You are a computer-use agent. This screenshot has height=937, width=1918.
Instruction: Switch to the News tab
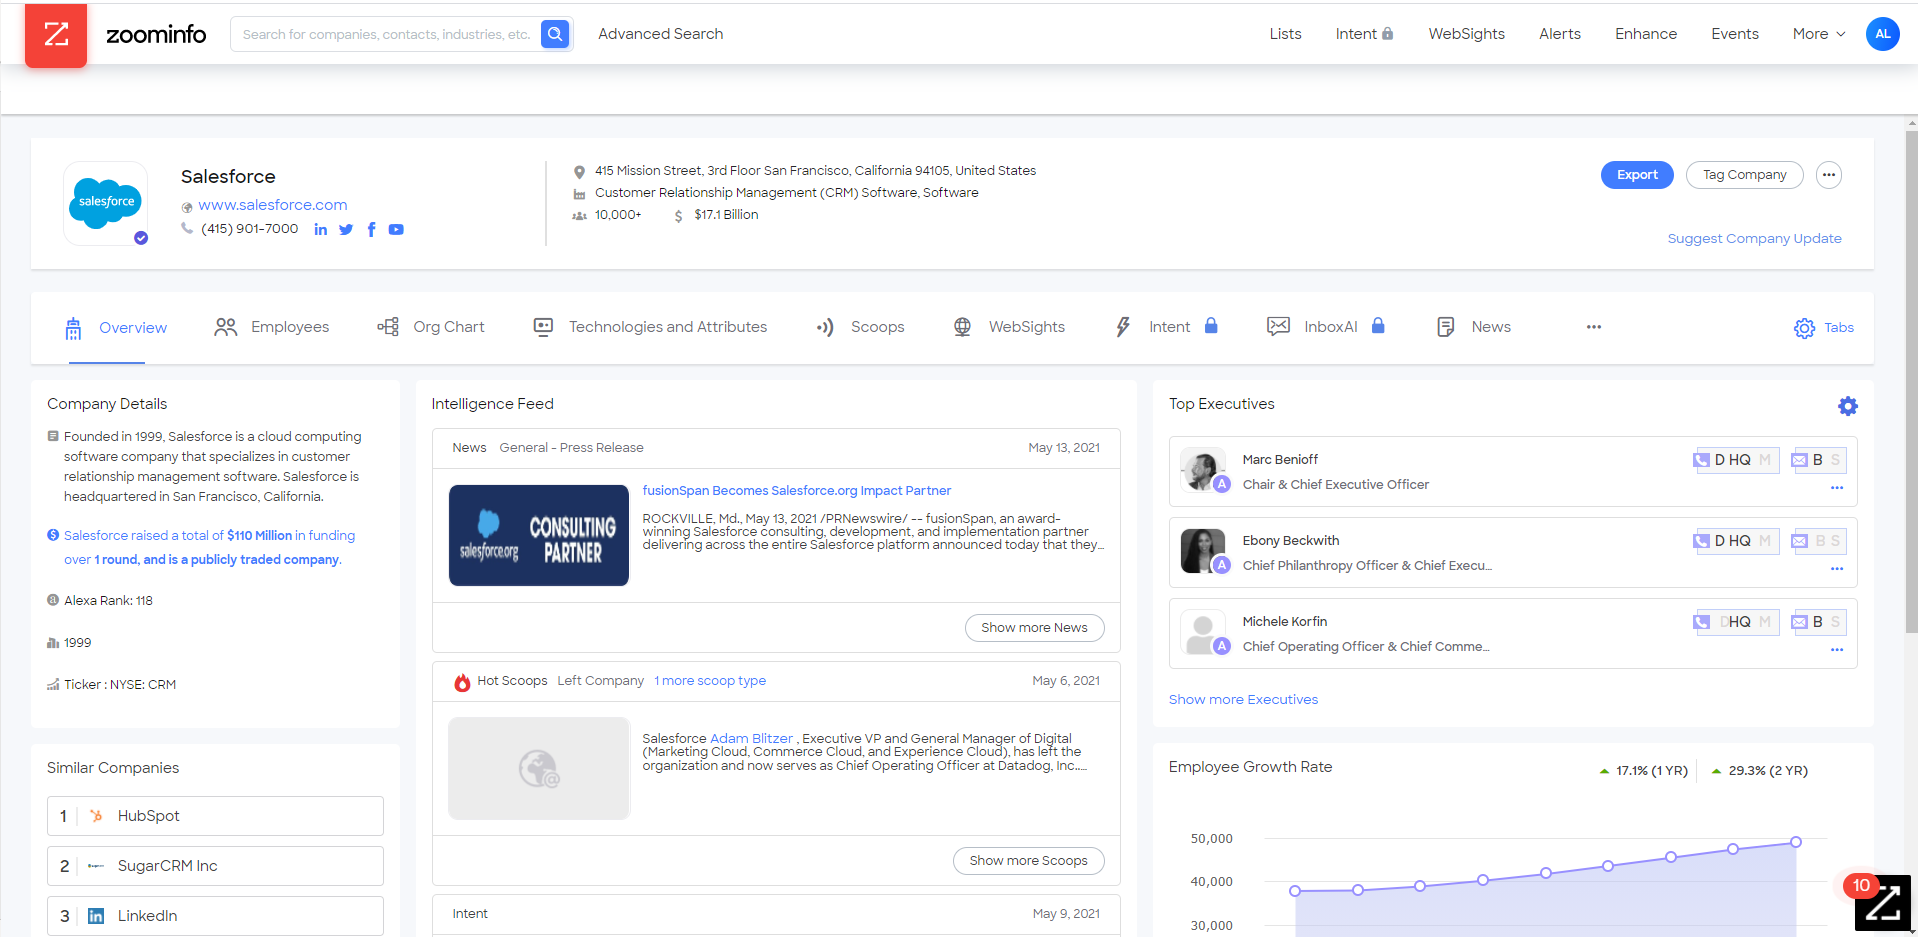[1474, 327]
